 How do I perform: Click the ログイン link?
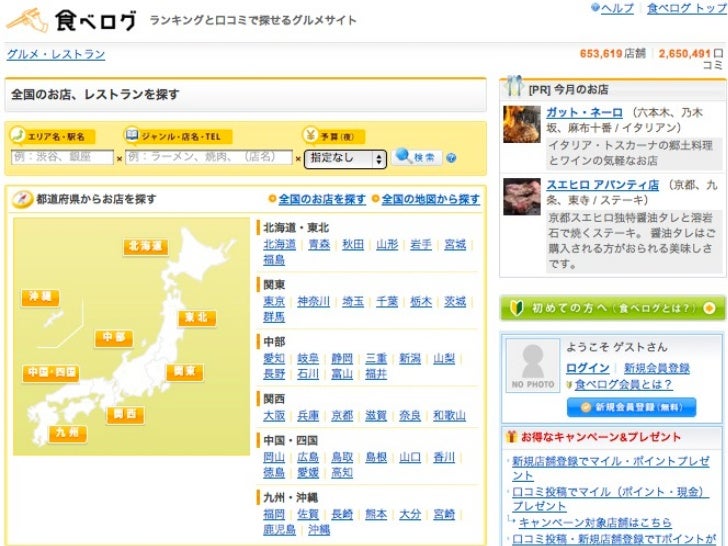coord(587,368)
